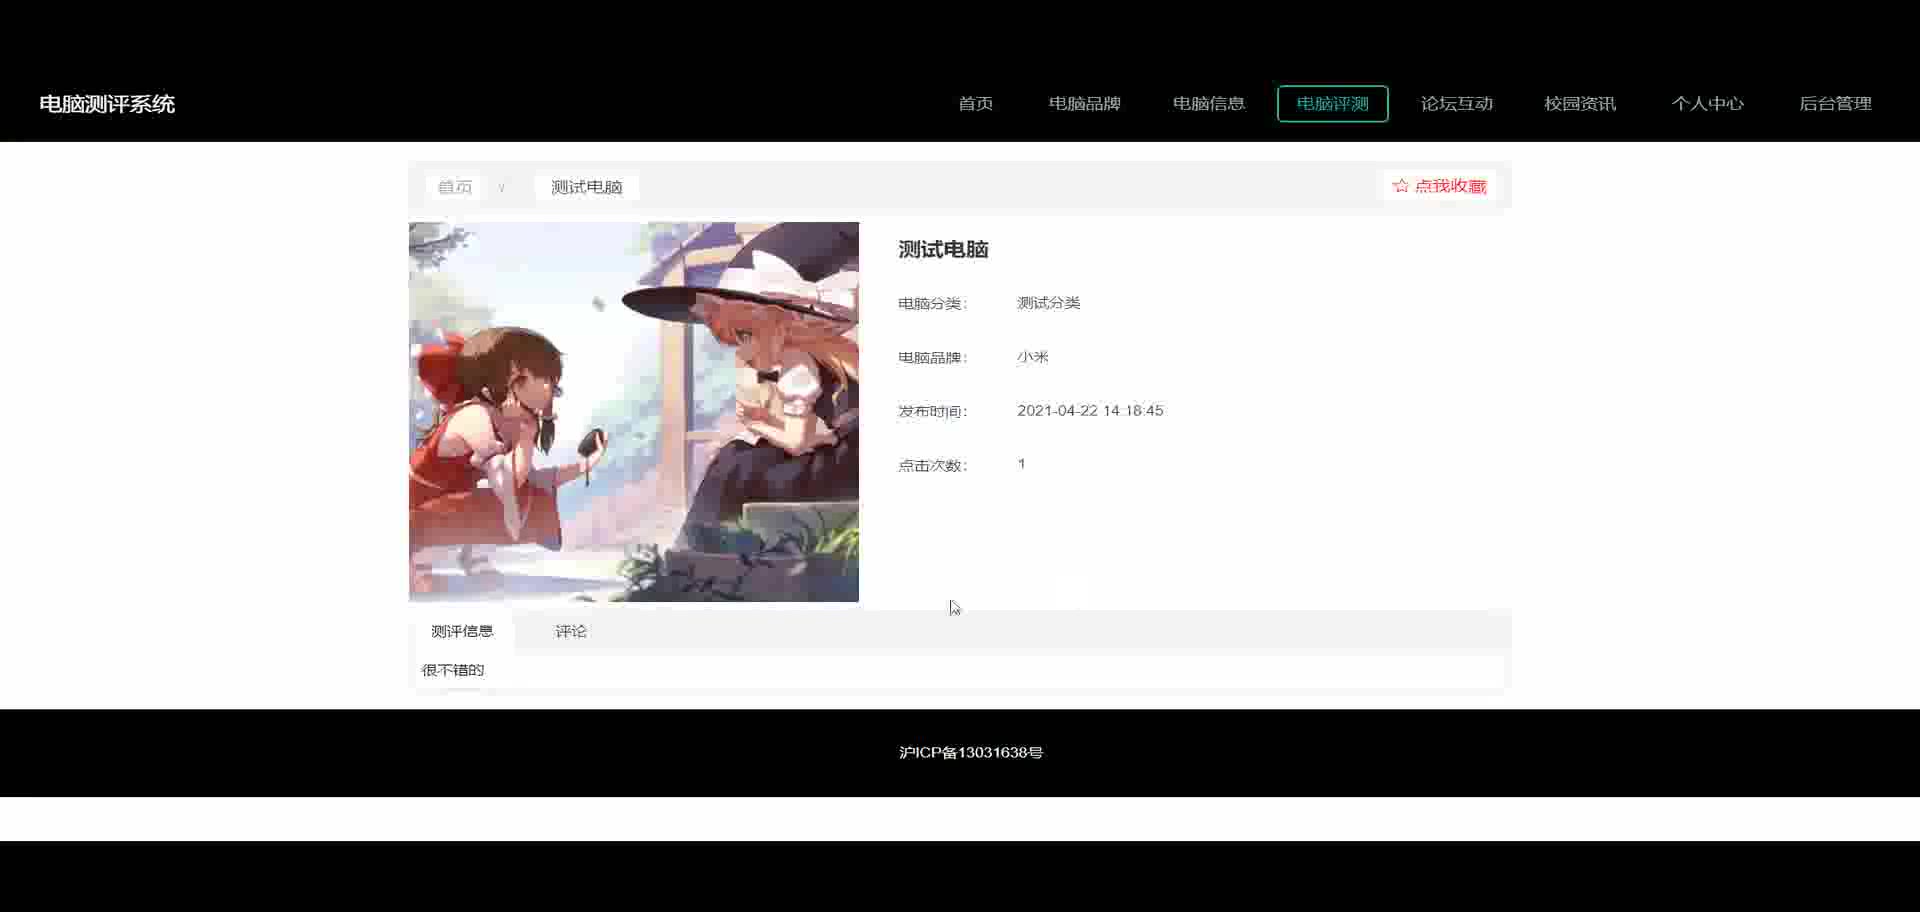Select the highlighted 电脑评测 nav item
1920x912 pixels.
tap(1332, 104)
